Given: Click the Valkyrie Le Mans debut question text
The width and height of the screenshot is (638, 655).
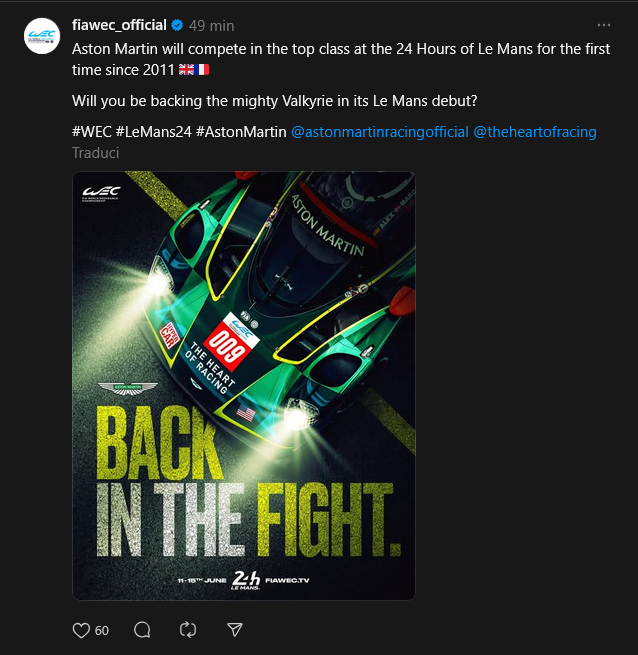Looking at the screenshot, I should point(275,101).
